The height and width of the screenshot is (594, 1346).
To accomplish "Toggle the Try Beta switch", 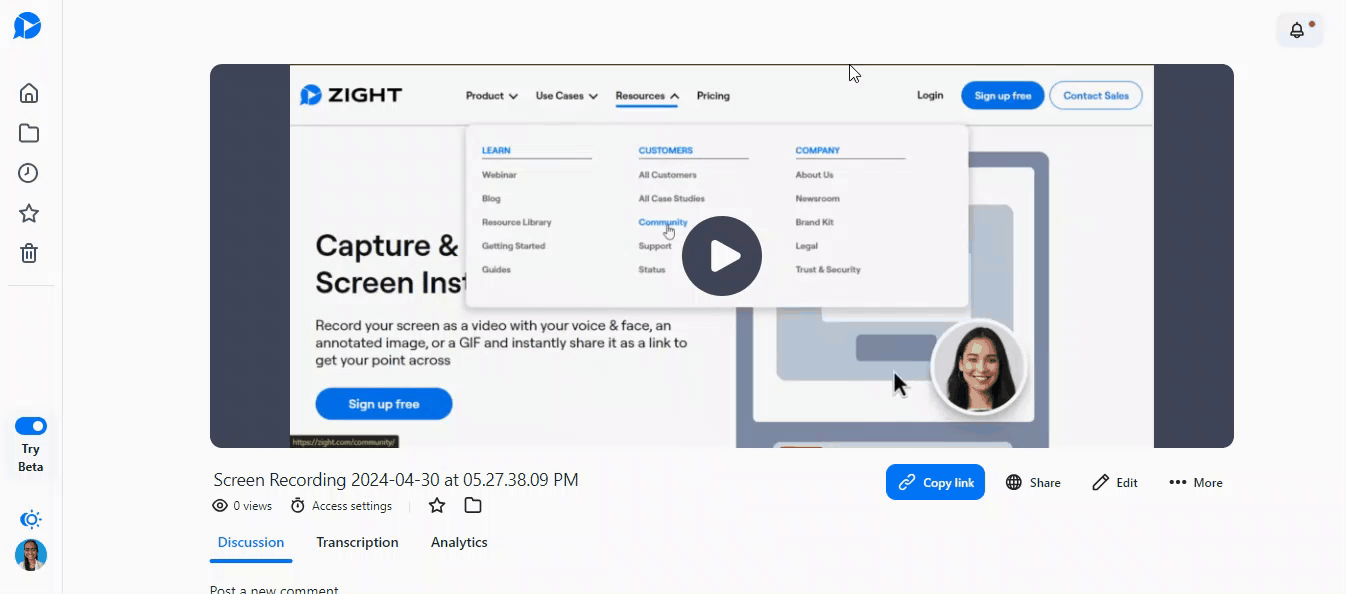I will coord(31,426).
